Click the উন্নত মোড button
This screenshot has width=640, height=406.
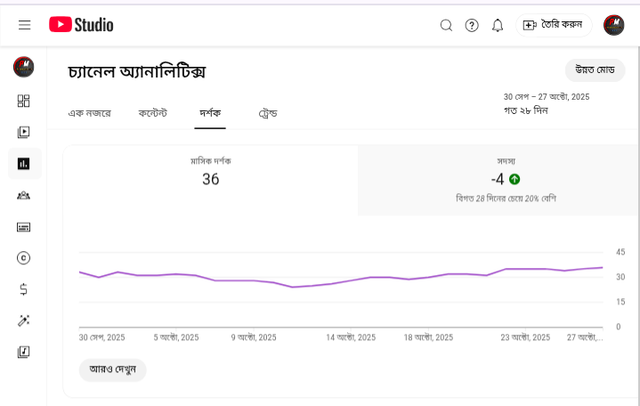tap(595, 70)
